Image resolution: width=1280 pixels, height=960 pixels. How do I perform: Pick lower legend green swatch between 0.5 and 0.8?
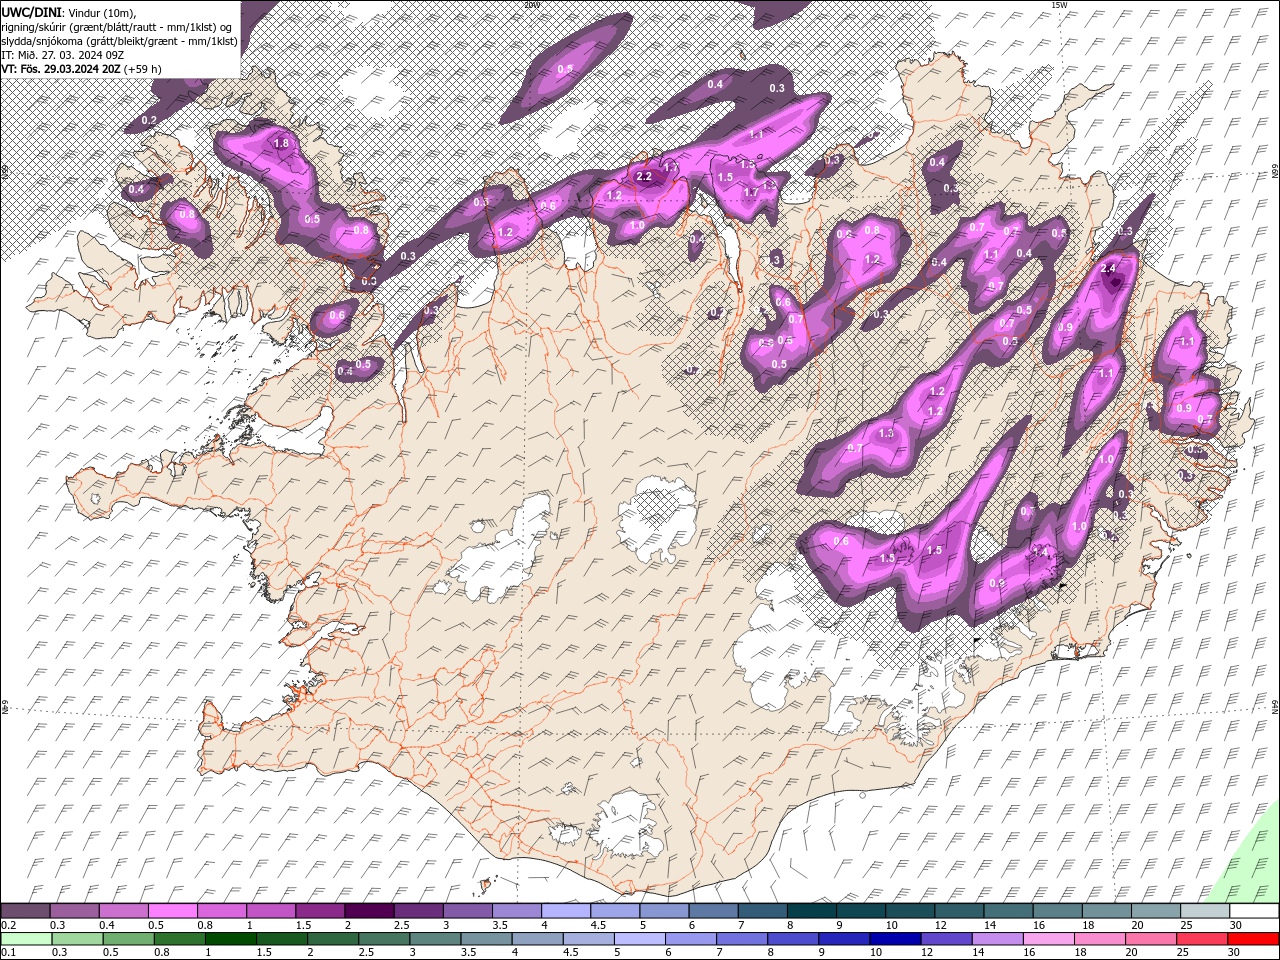(128, 939)
